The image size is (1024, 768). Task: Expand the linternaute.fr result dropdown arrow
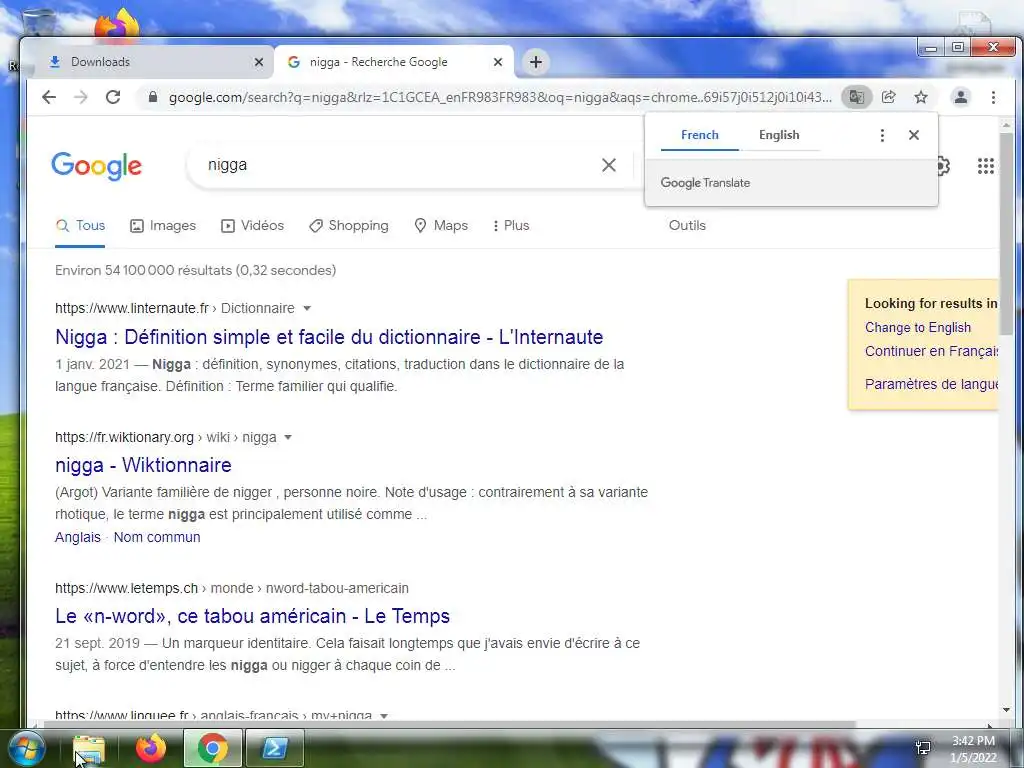click(x=307, y=308)
